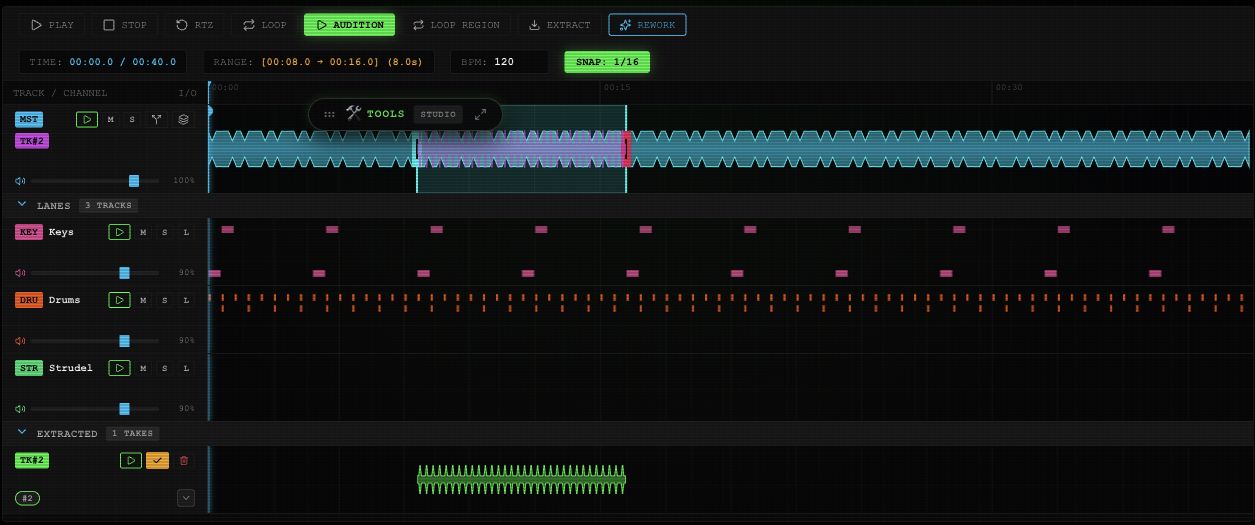Image resolution: width=1255 pixels, height=525 pixels.
Task: Mute the Keys lane
Action: [143, 232]
